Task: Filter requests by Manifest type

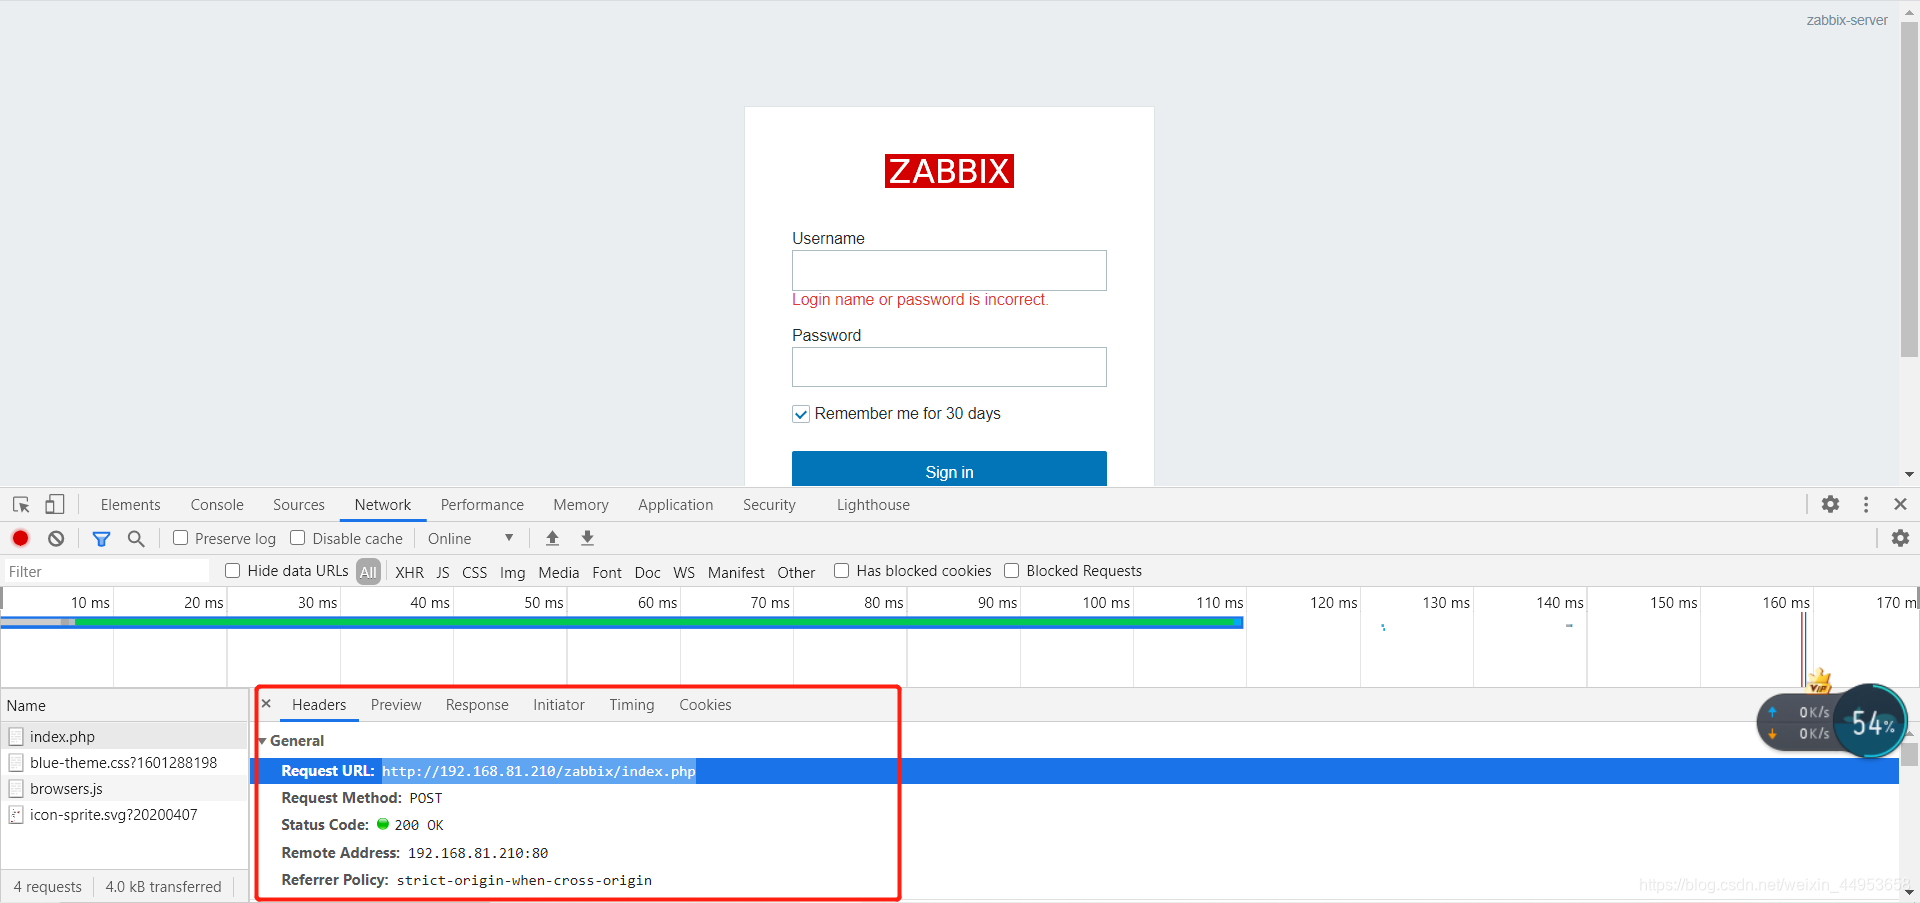Action: (x=736, y=572)
